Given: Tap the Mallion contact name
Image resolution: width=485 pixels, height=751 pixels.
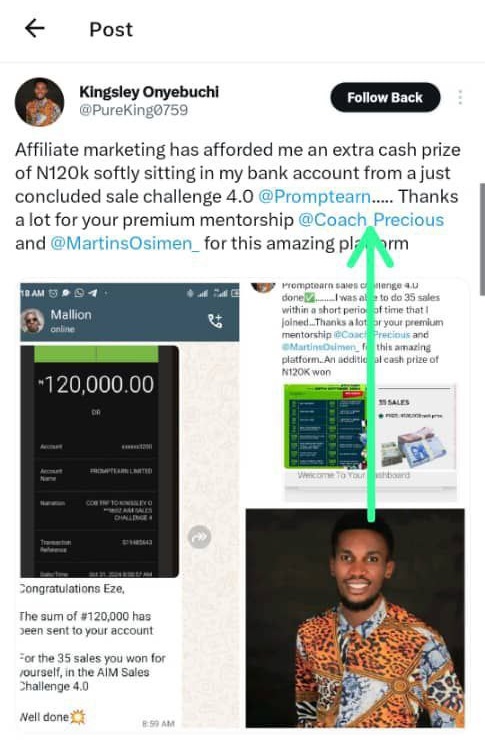Looking at the screenshot, I should click(71, 315).
